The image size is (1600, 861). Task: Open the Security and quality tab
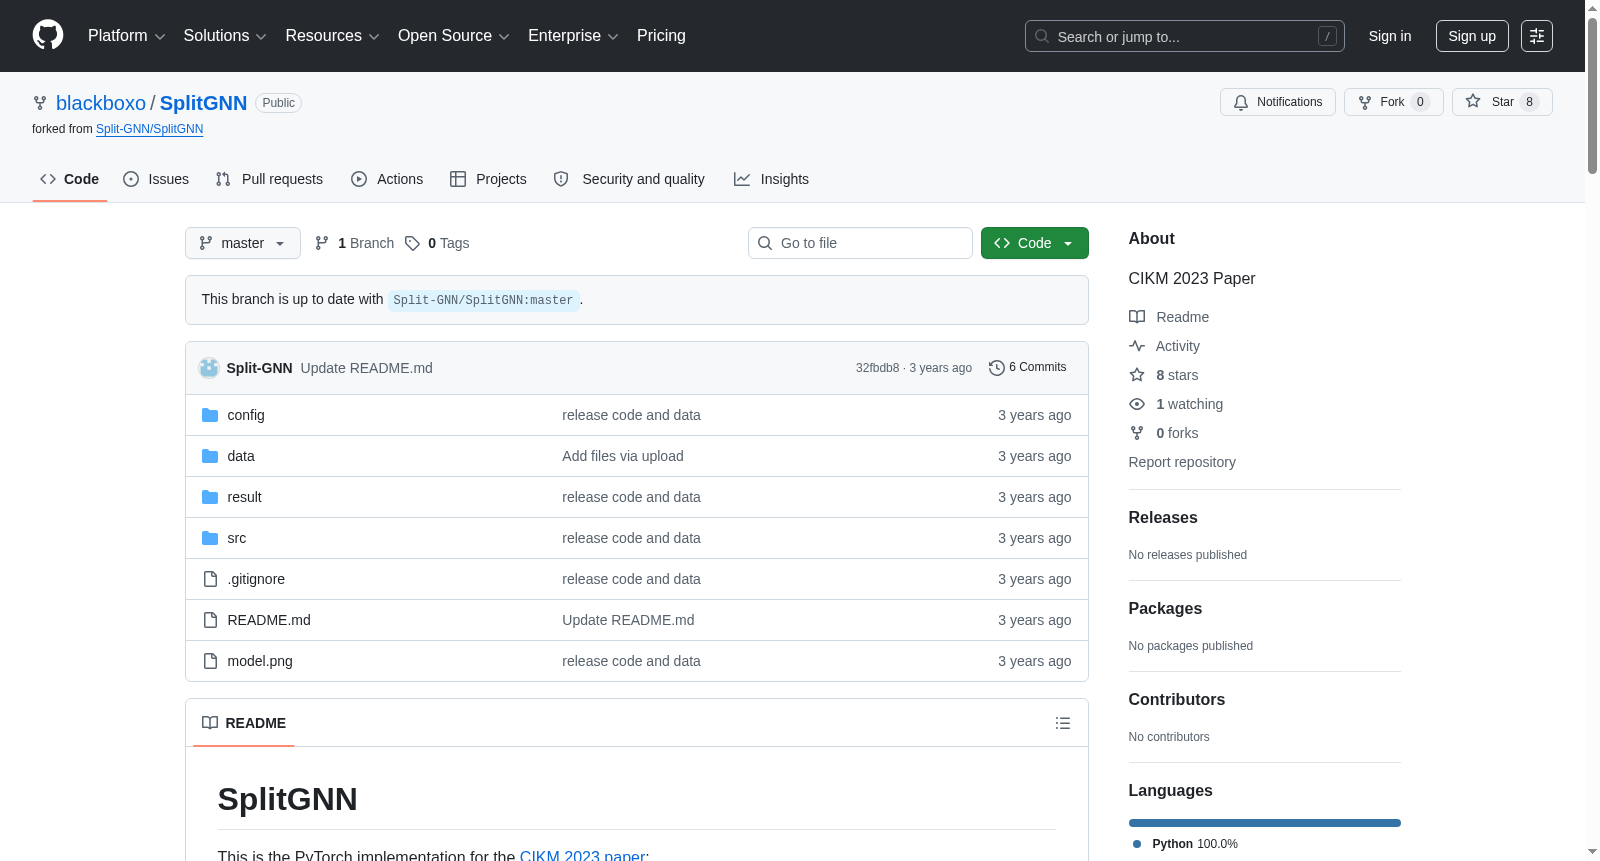629,179
